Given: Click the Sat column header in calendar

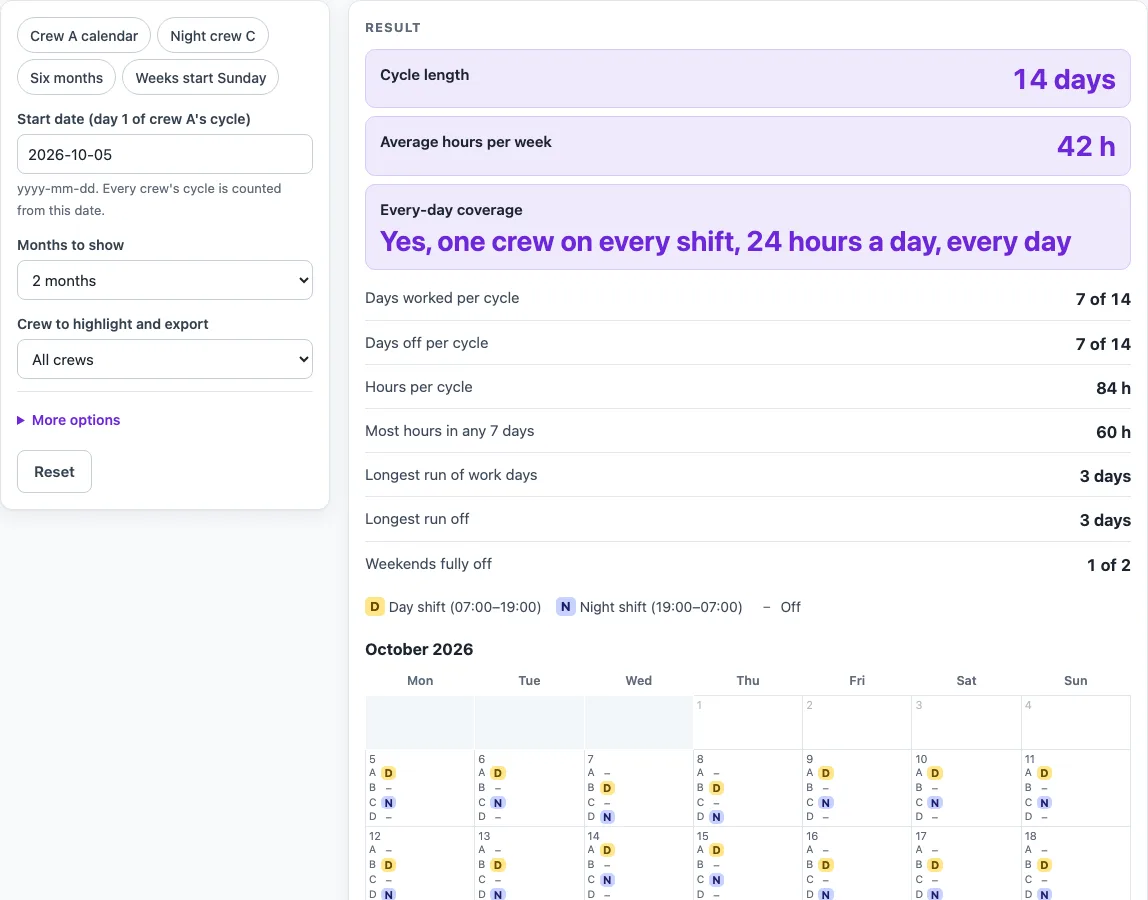Looking at the screenshot, I should tap(966, 680).
